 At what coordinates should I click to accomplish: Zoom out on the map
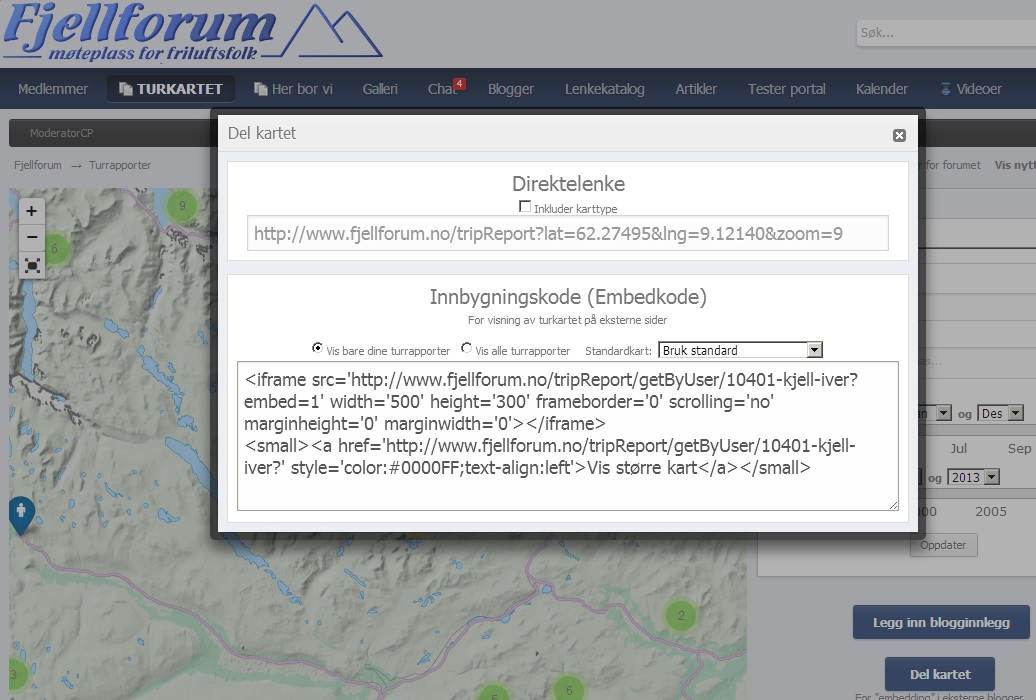coord(32,238)
